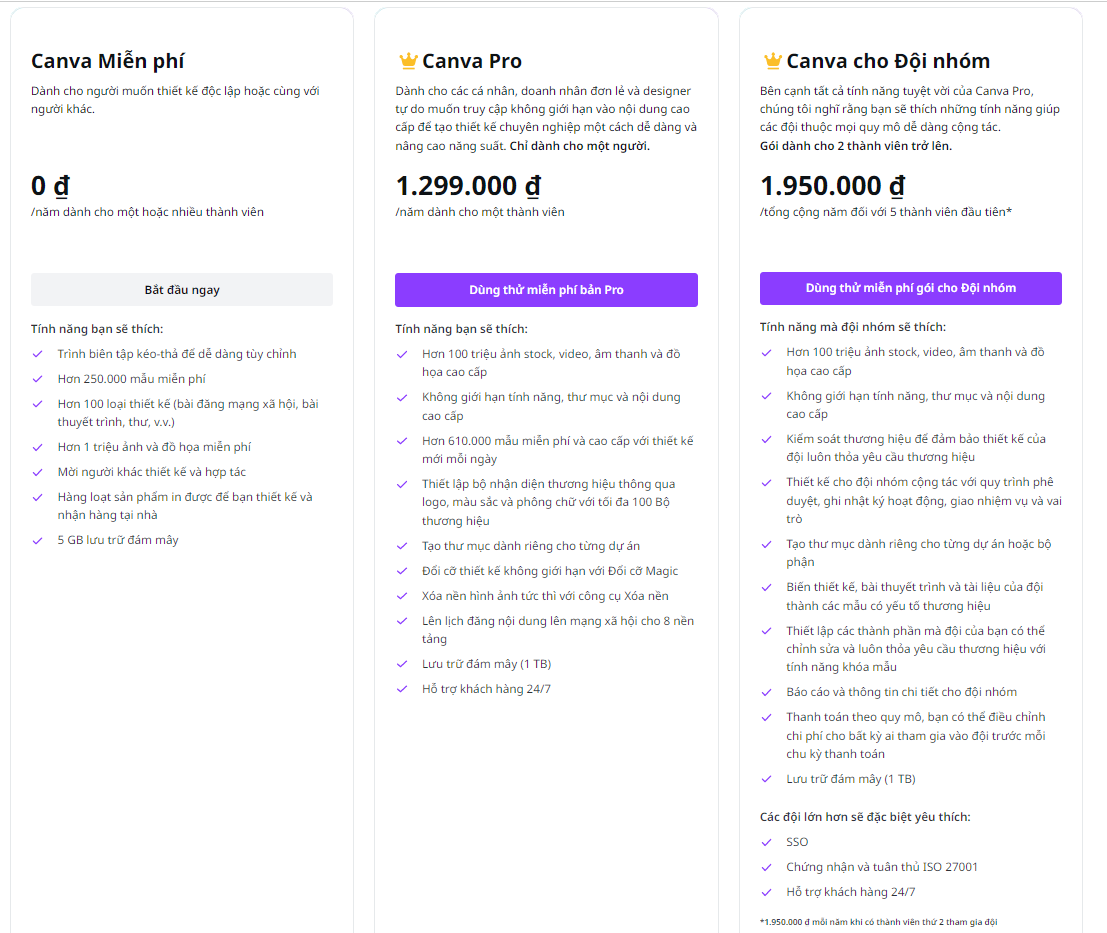Click the checkmark beside Chứng nhận và tuân thủ ISO 27001
1107x933 pixels.
767,867
